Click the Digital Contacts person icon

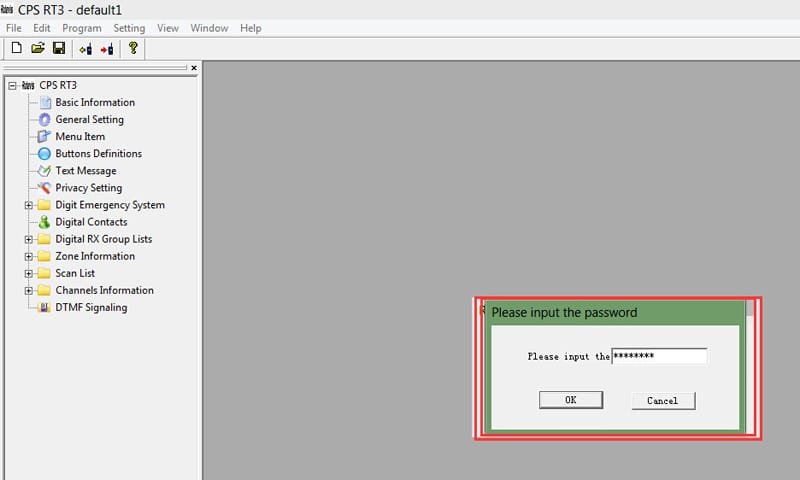click(44, 222)
